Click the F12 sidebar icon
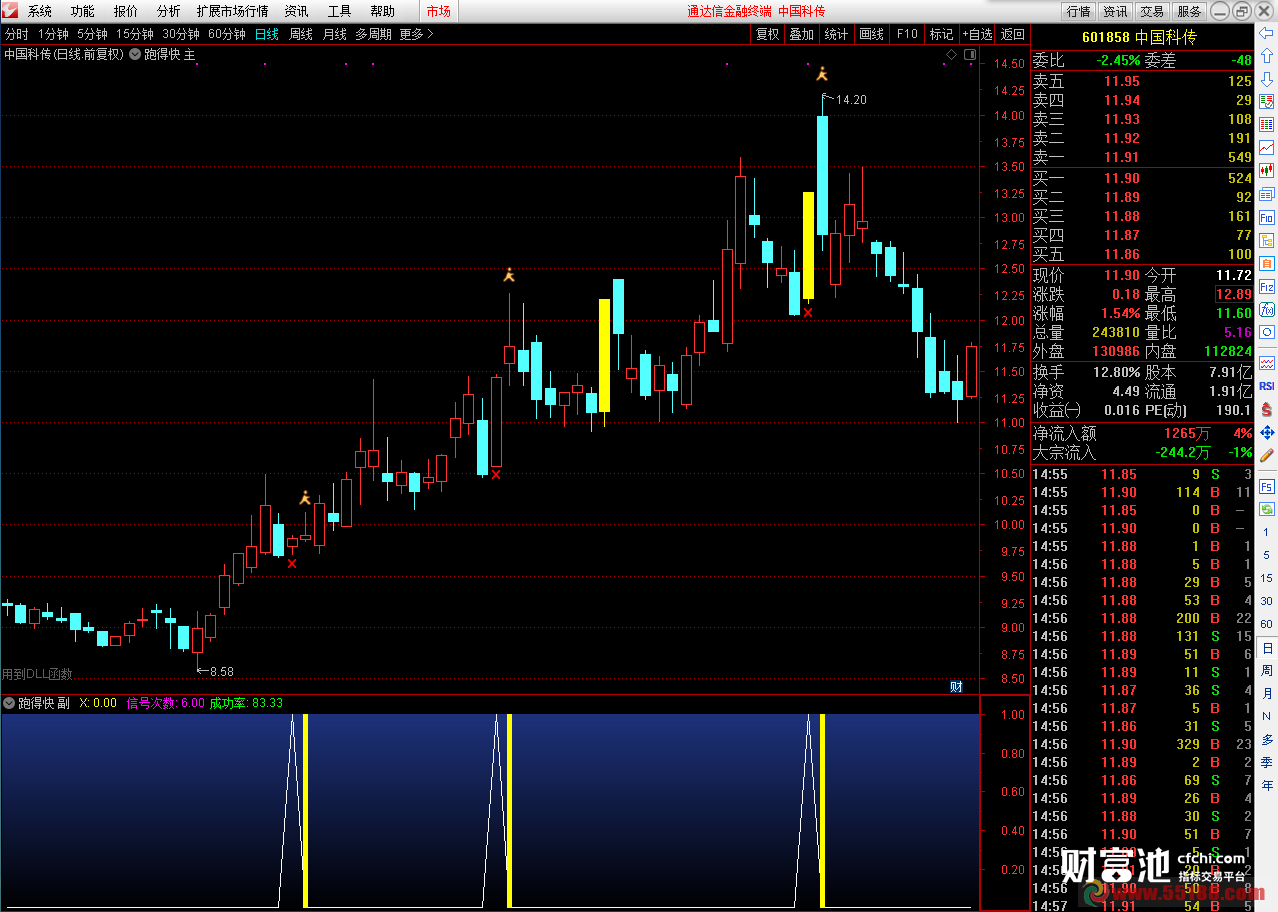This screenshot has height=912, width=1278. coord(1267,286)
